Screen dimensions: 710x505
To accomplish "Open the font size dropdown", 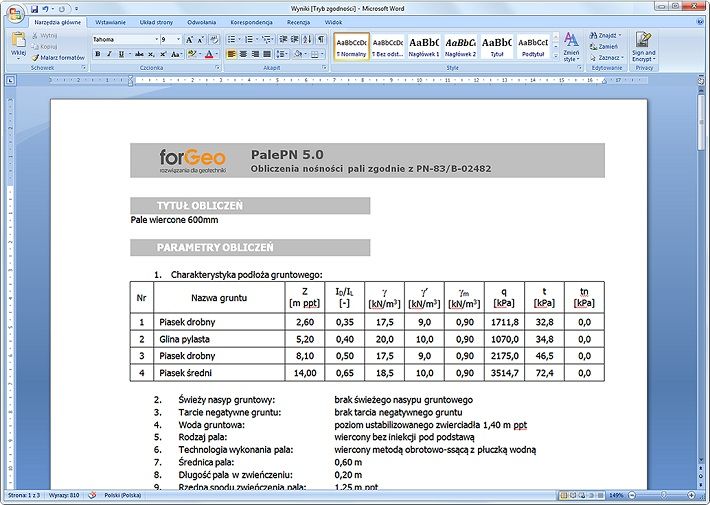I will (x=178, y=39).
